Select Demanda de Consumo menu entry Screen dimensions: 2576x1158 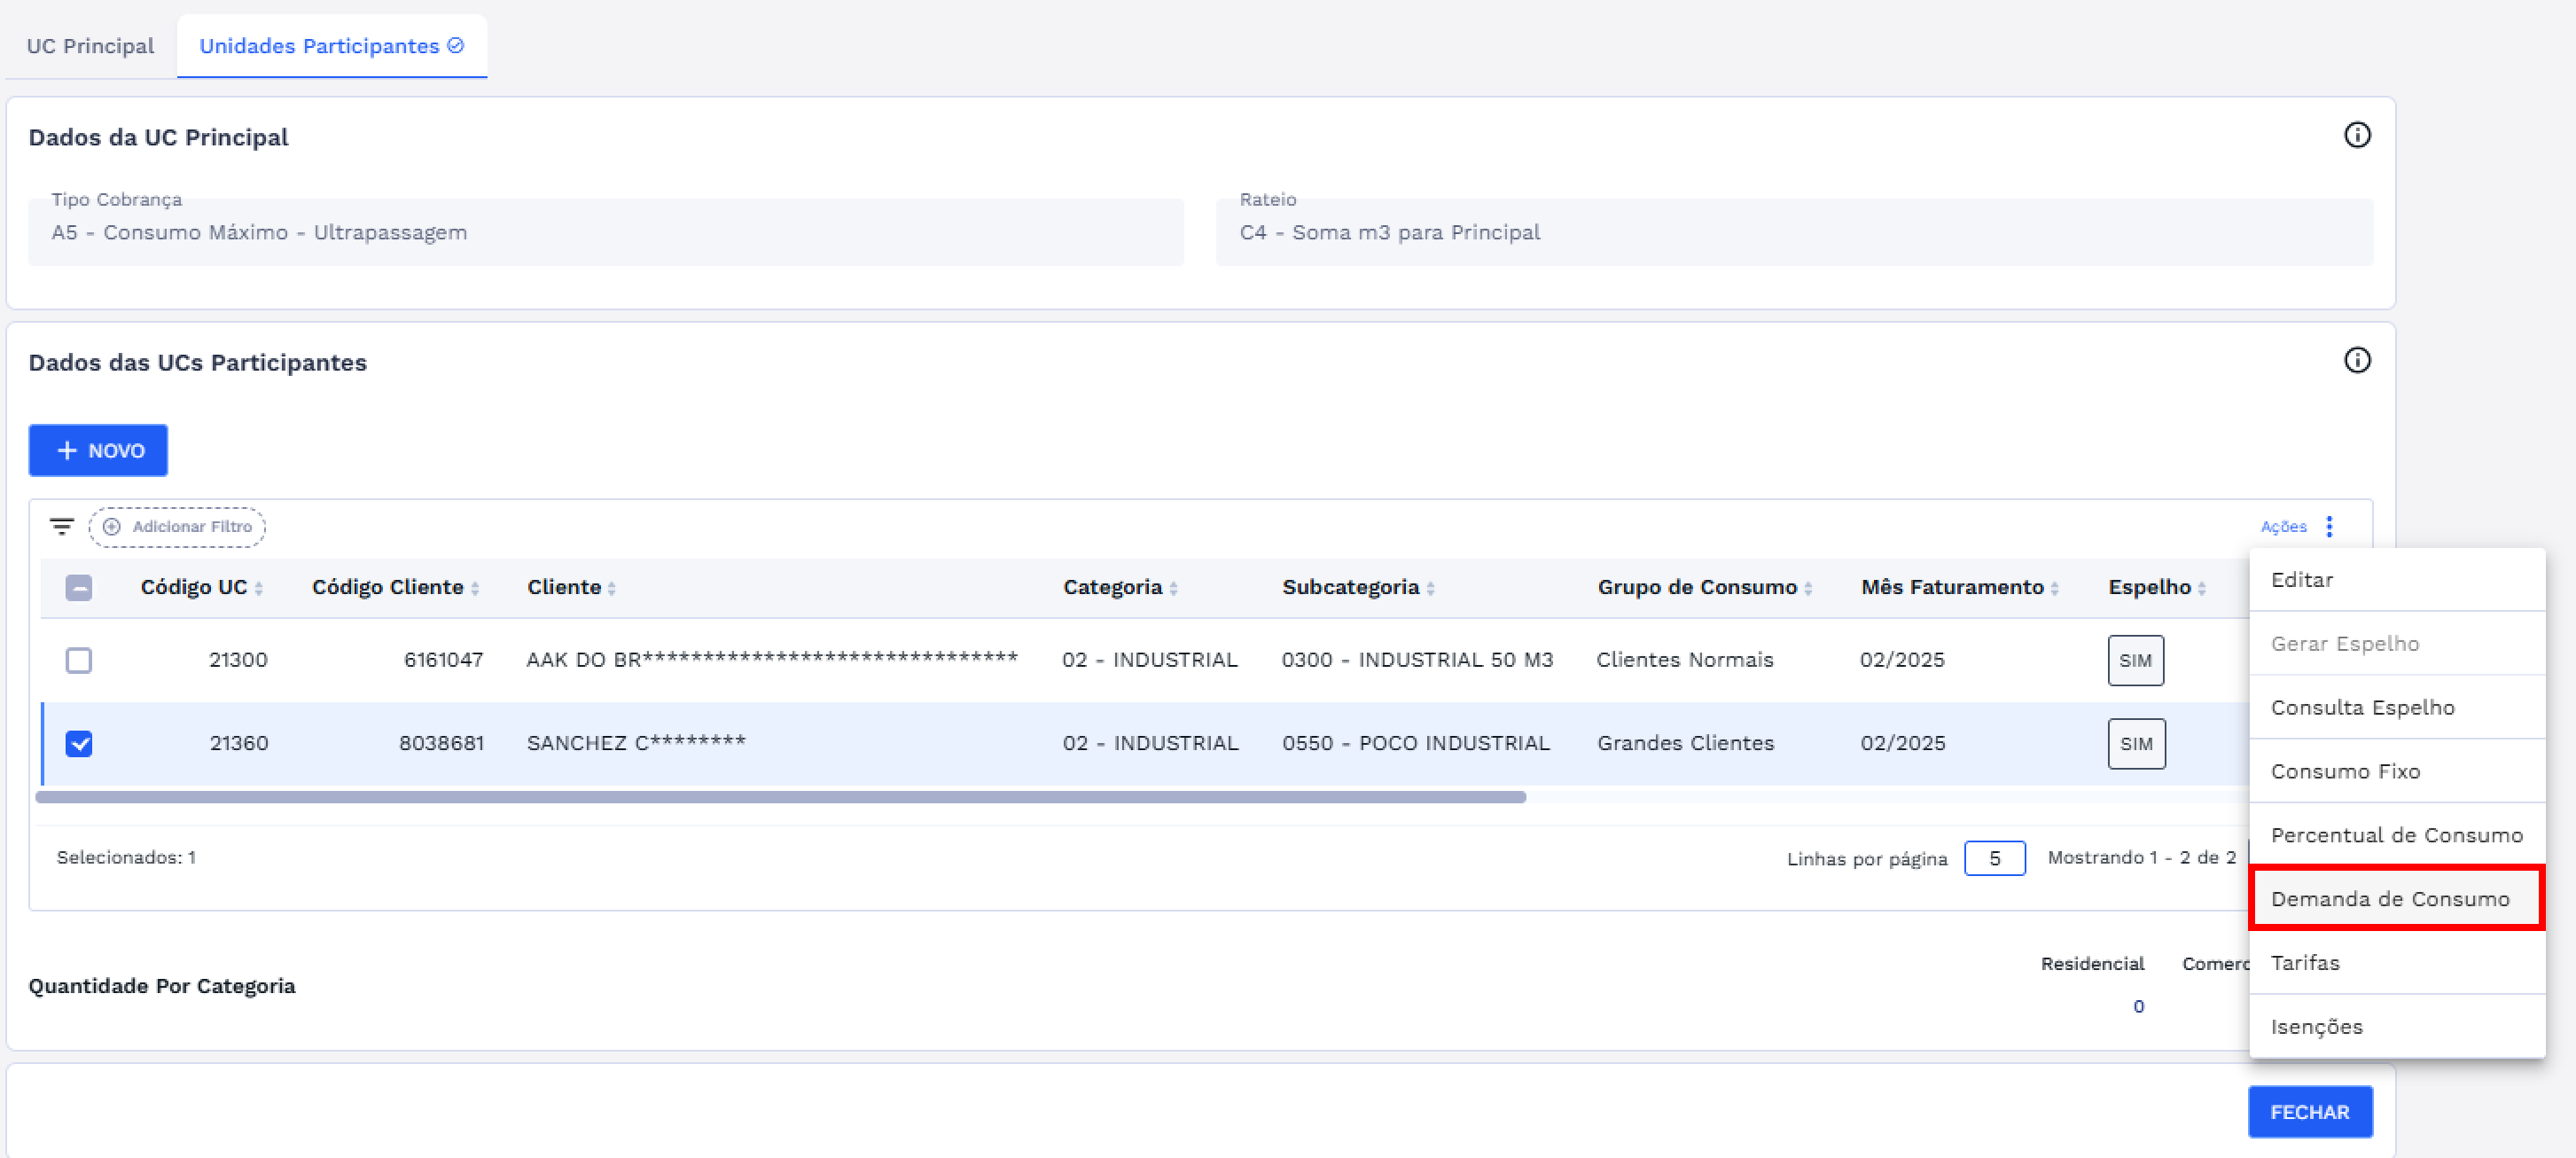[2389, 898]
